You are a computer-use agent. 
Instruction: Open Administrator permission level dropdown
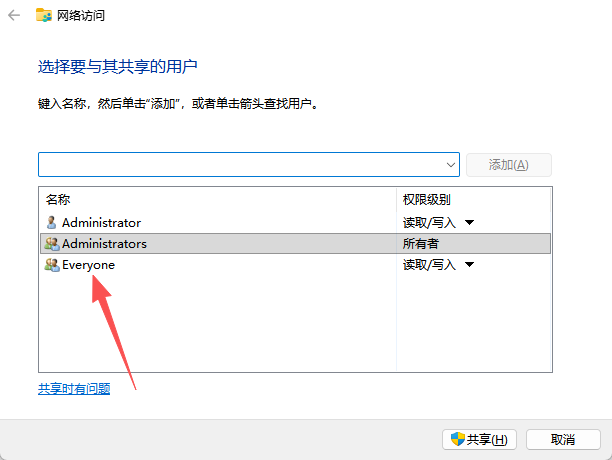(469, 223)
